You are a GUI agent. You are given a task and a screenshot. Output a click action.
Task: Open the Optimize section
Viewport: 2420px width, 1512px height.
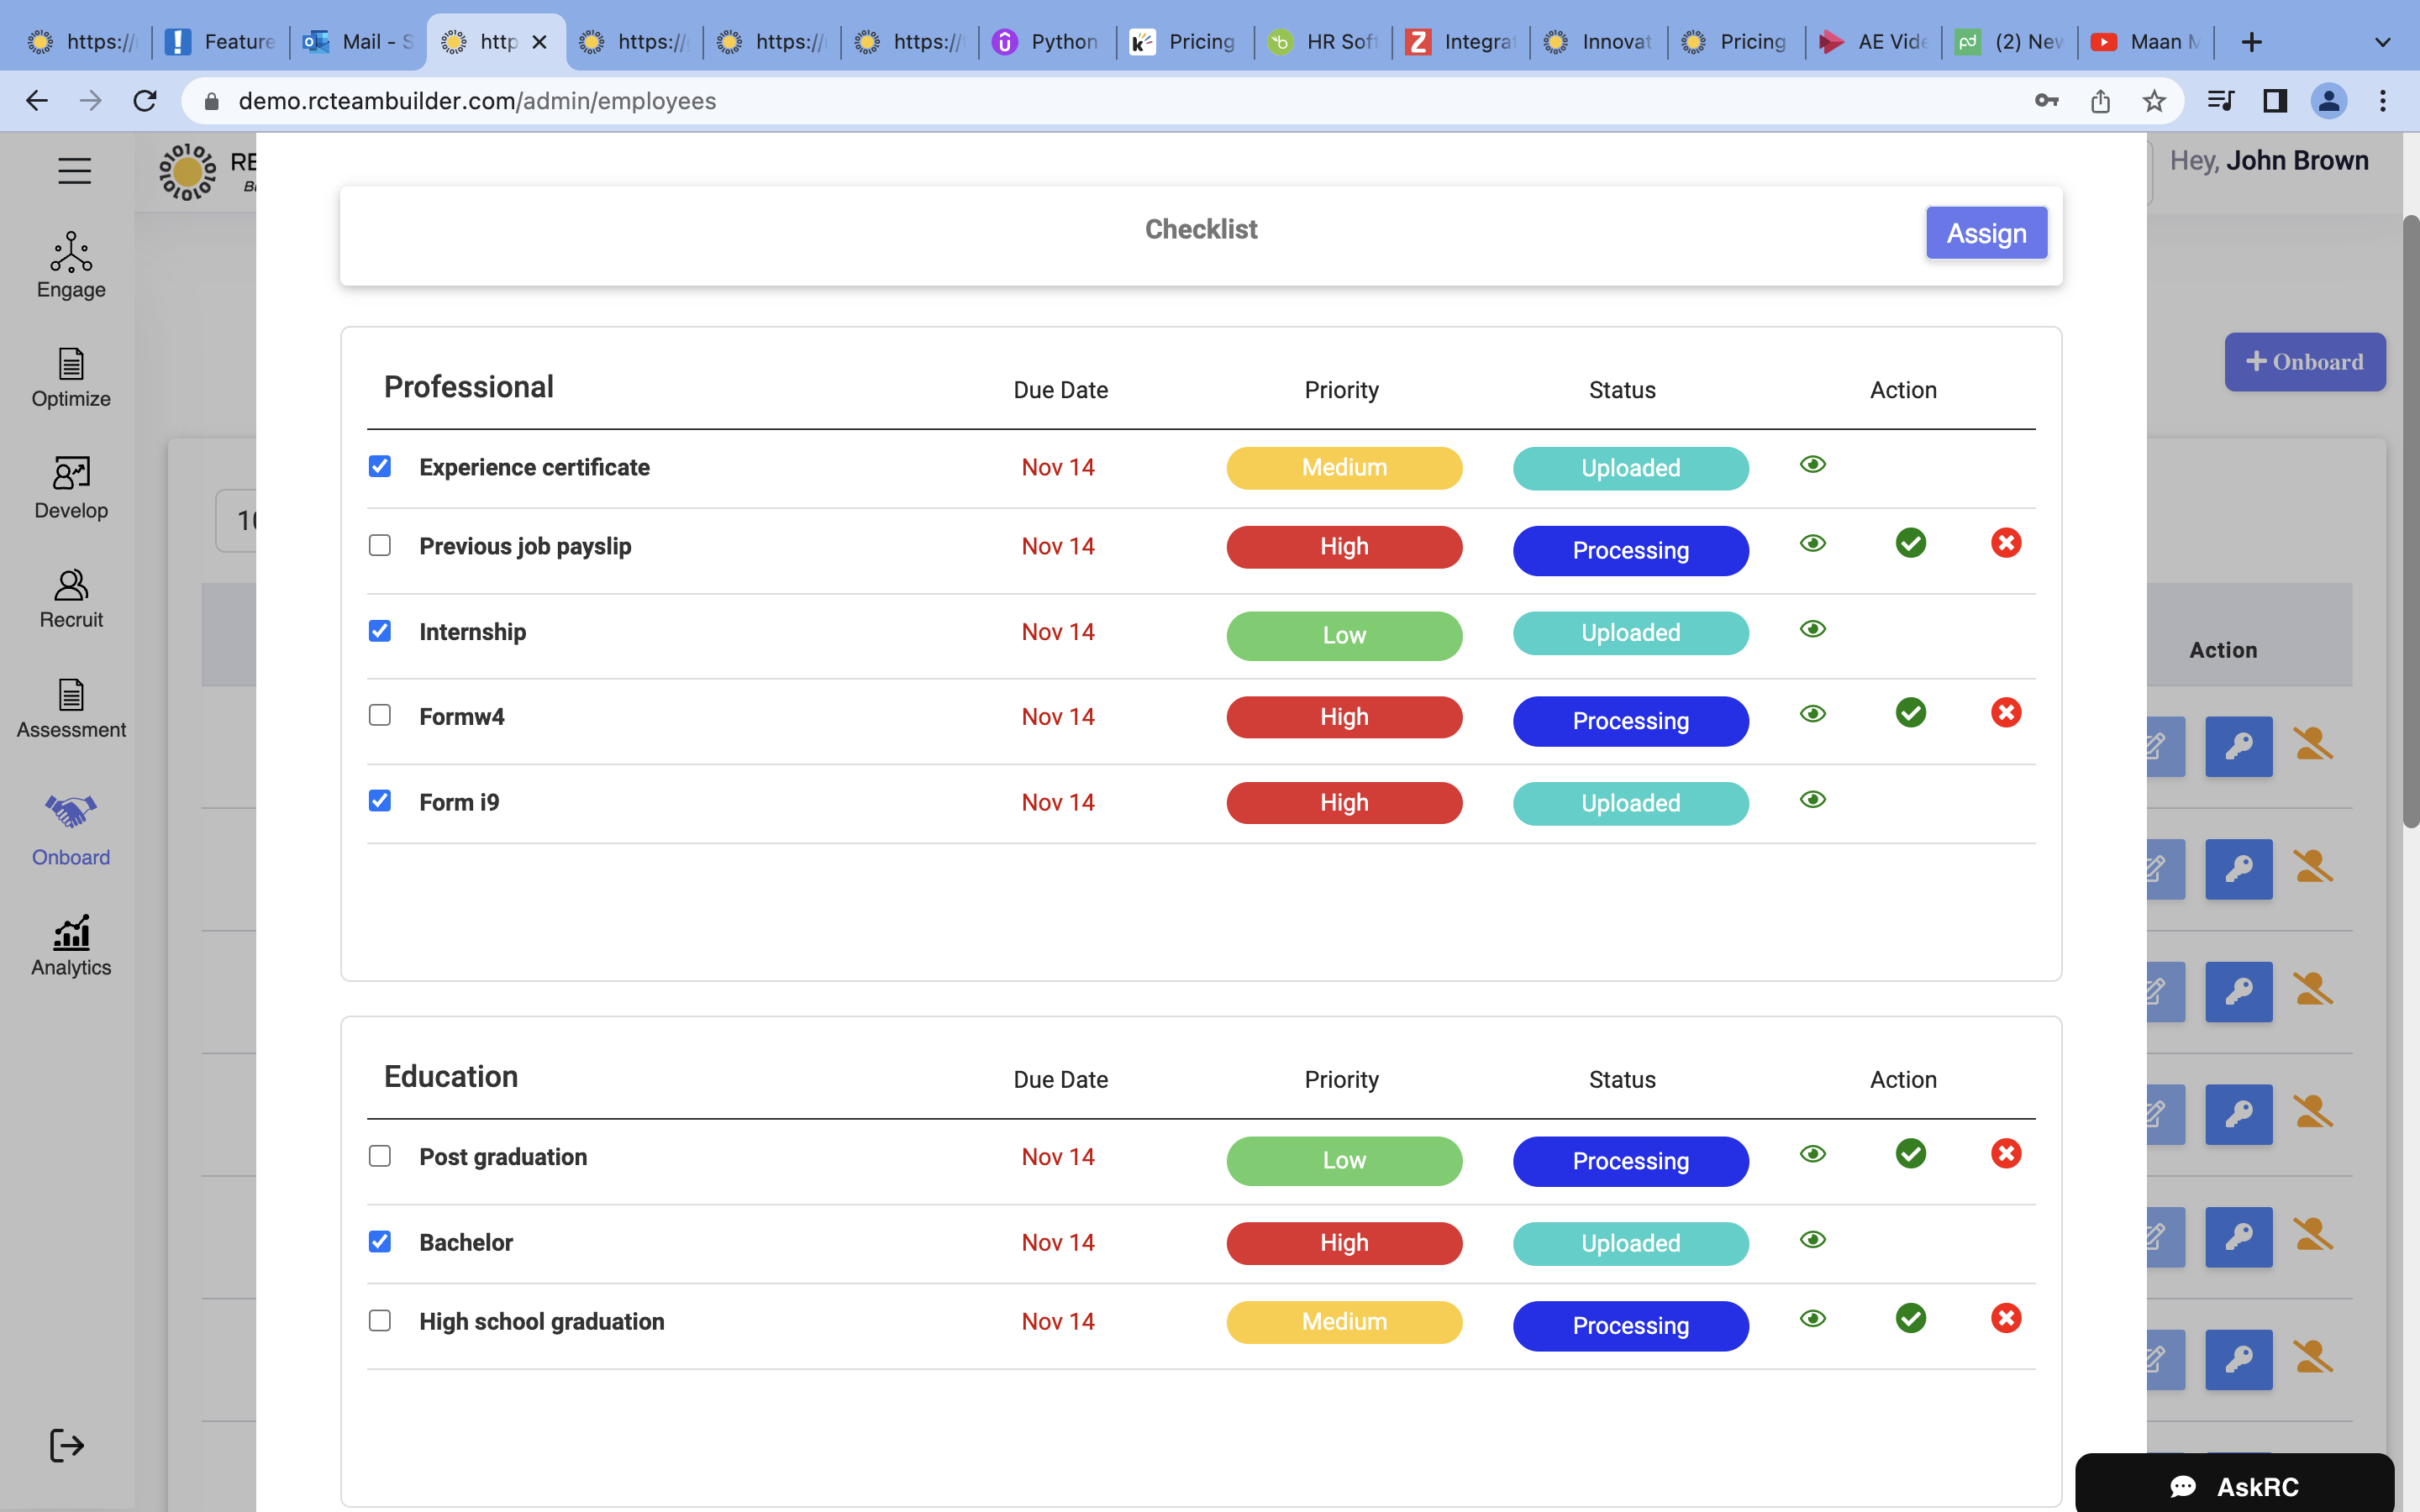point(71,378)
